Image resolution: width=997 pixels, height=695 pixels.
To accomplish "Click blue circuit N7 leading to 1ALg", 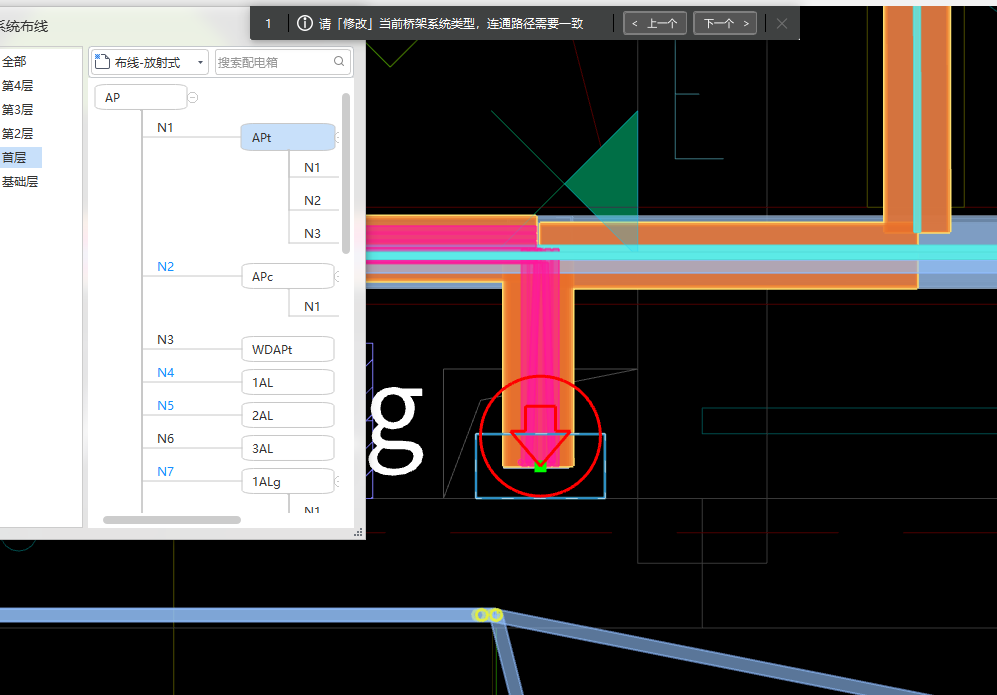I will pos(165,472).
